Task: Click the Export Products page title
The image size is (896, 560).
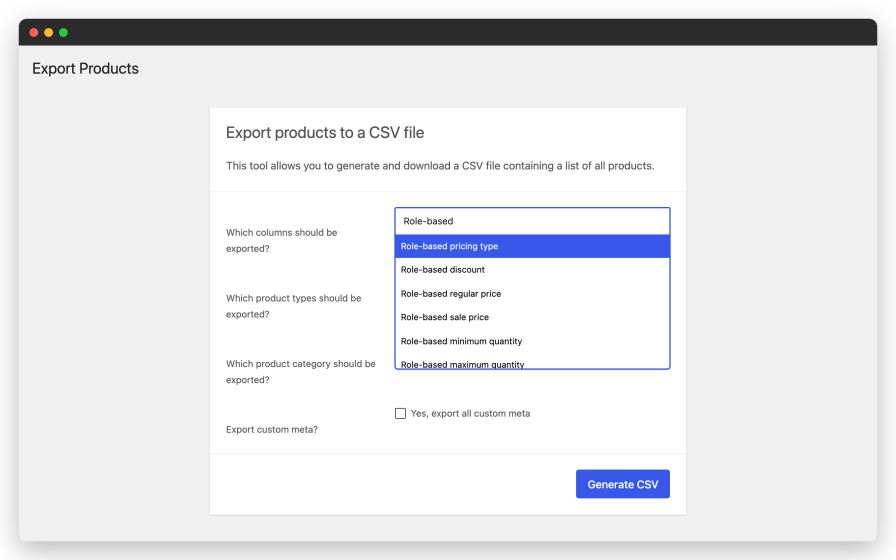Action: pyautogui.click(x=85, y=69)
